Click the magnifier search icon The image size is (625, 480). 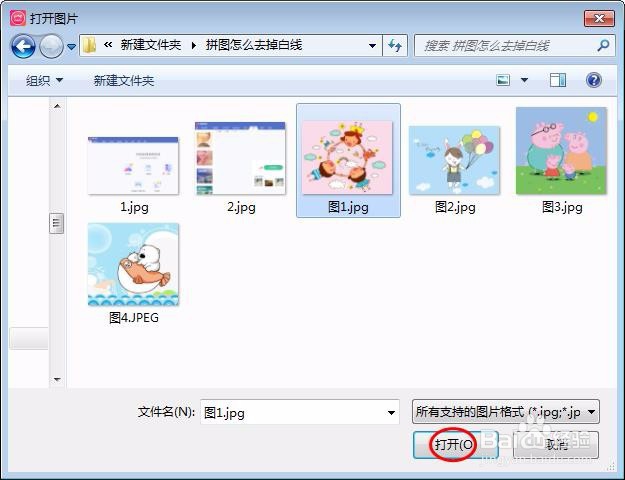tap(603, 45)
